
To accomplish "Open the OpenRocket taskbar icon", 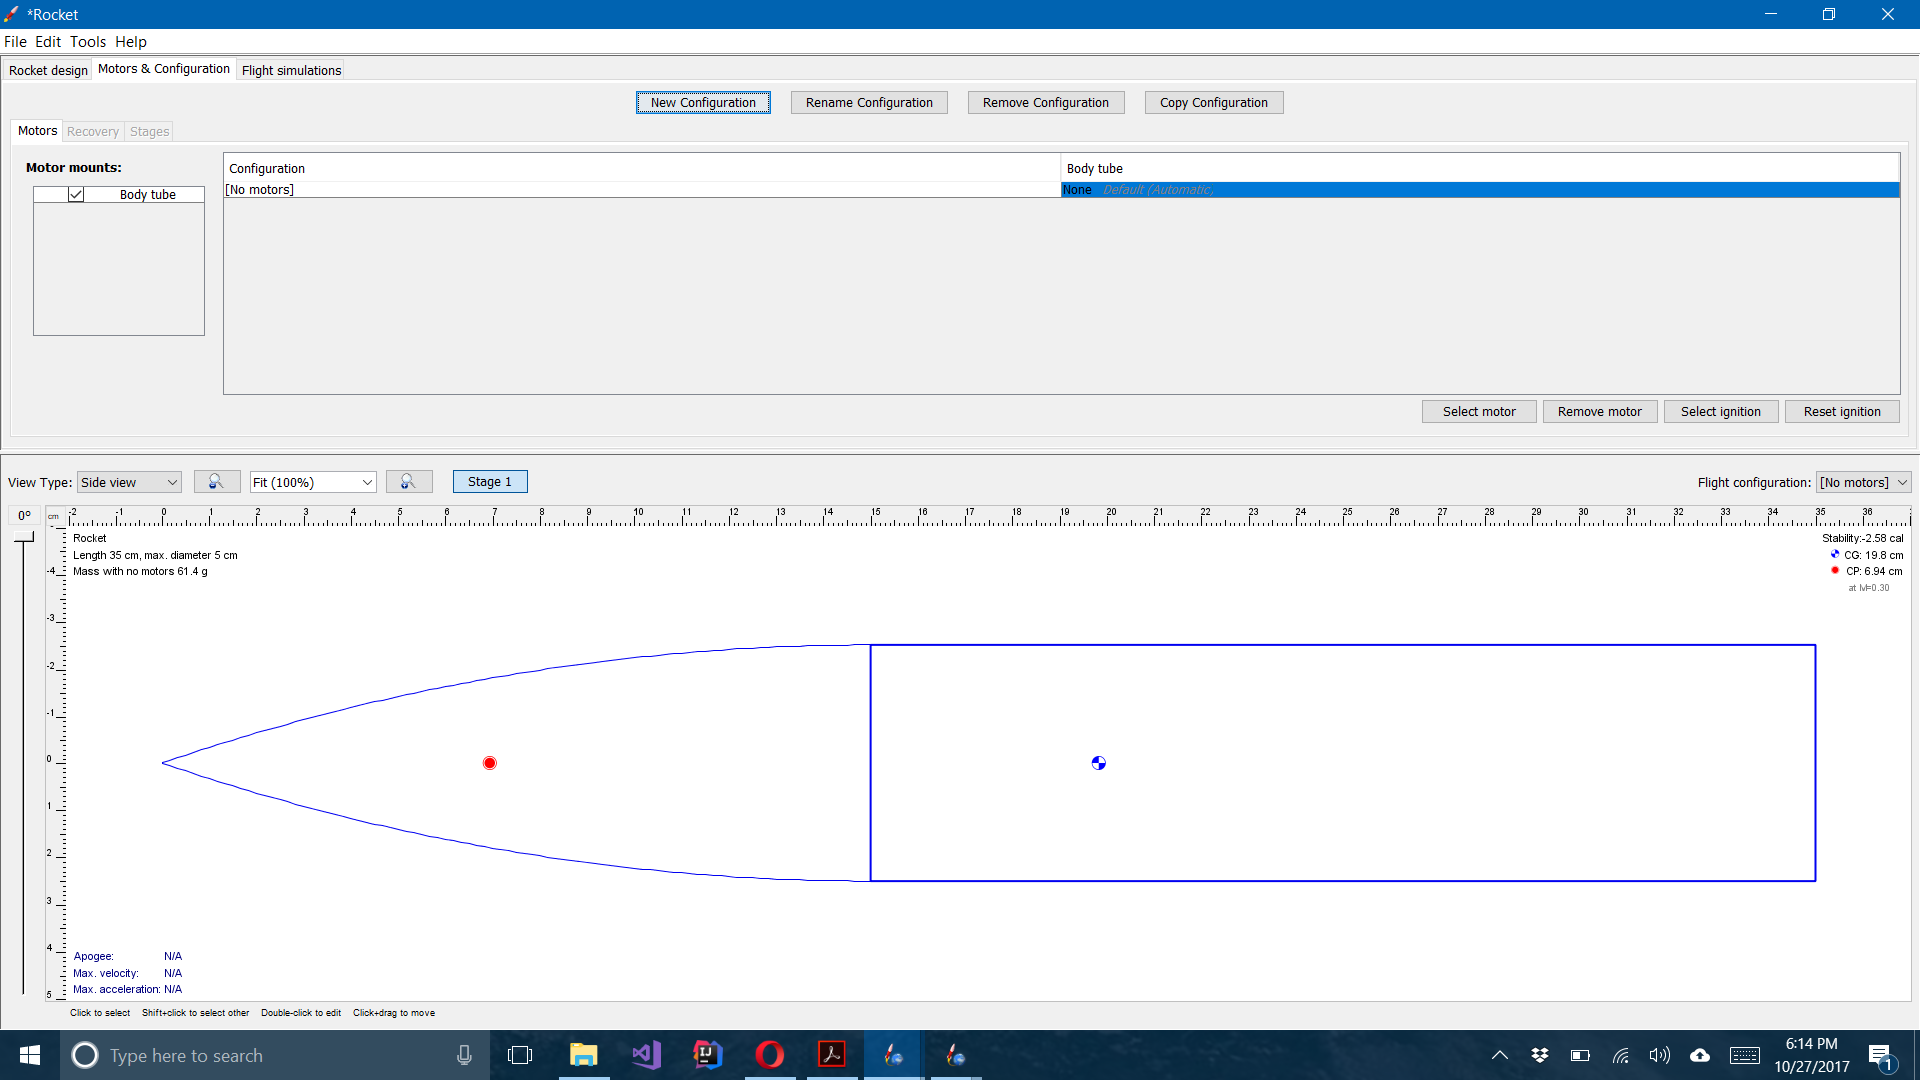I will [x=891, y=1055].
